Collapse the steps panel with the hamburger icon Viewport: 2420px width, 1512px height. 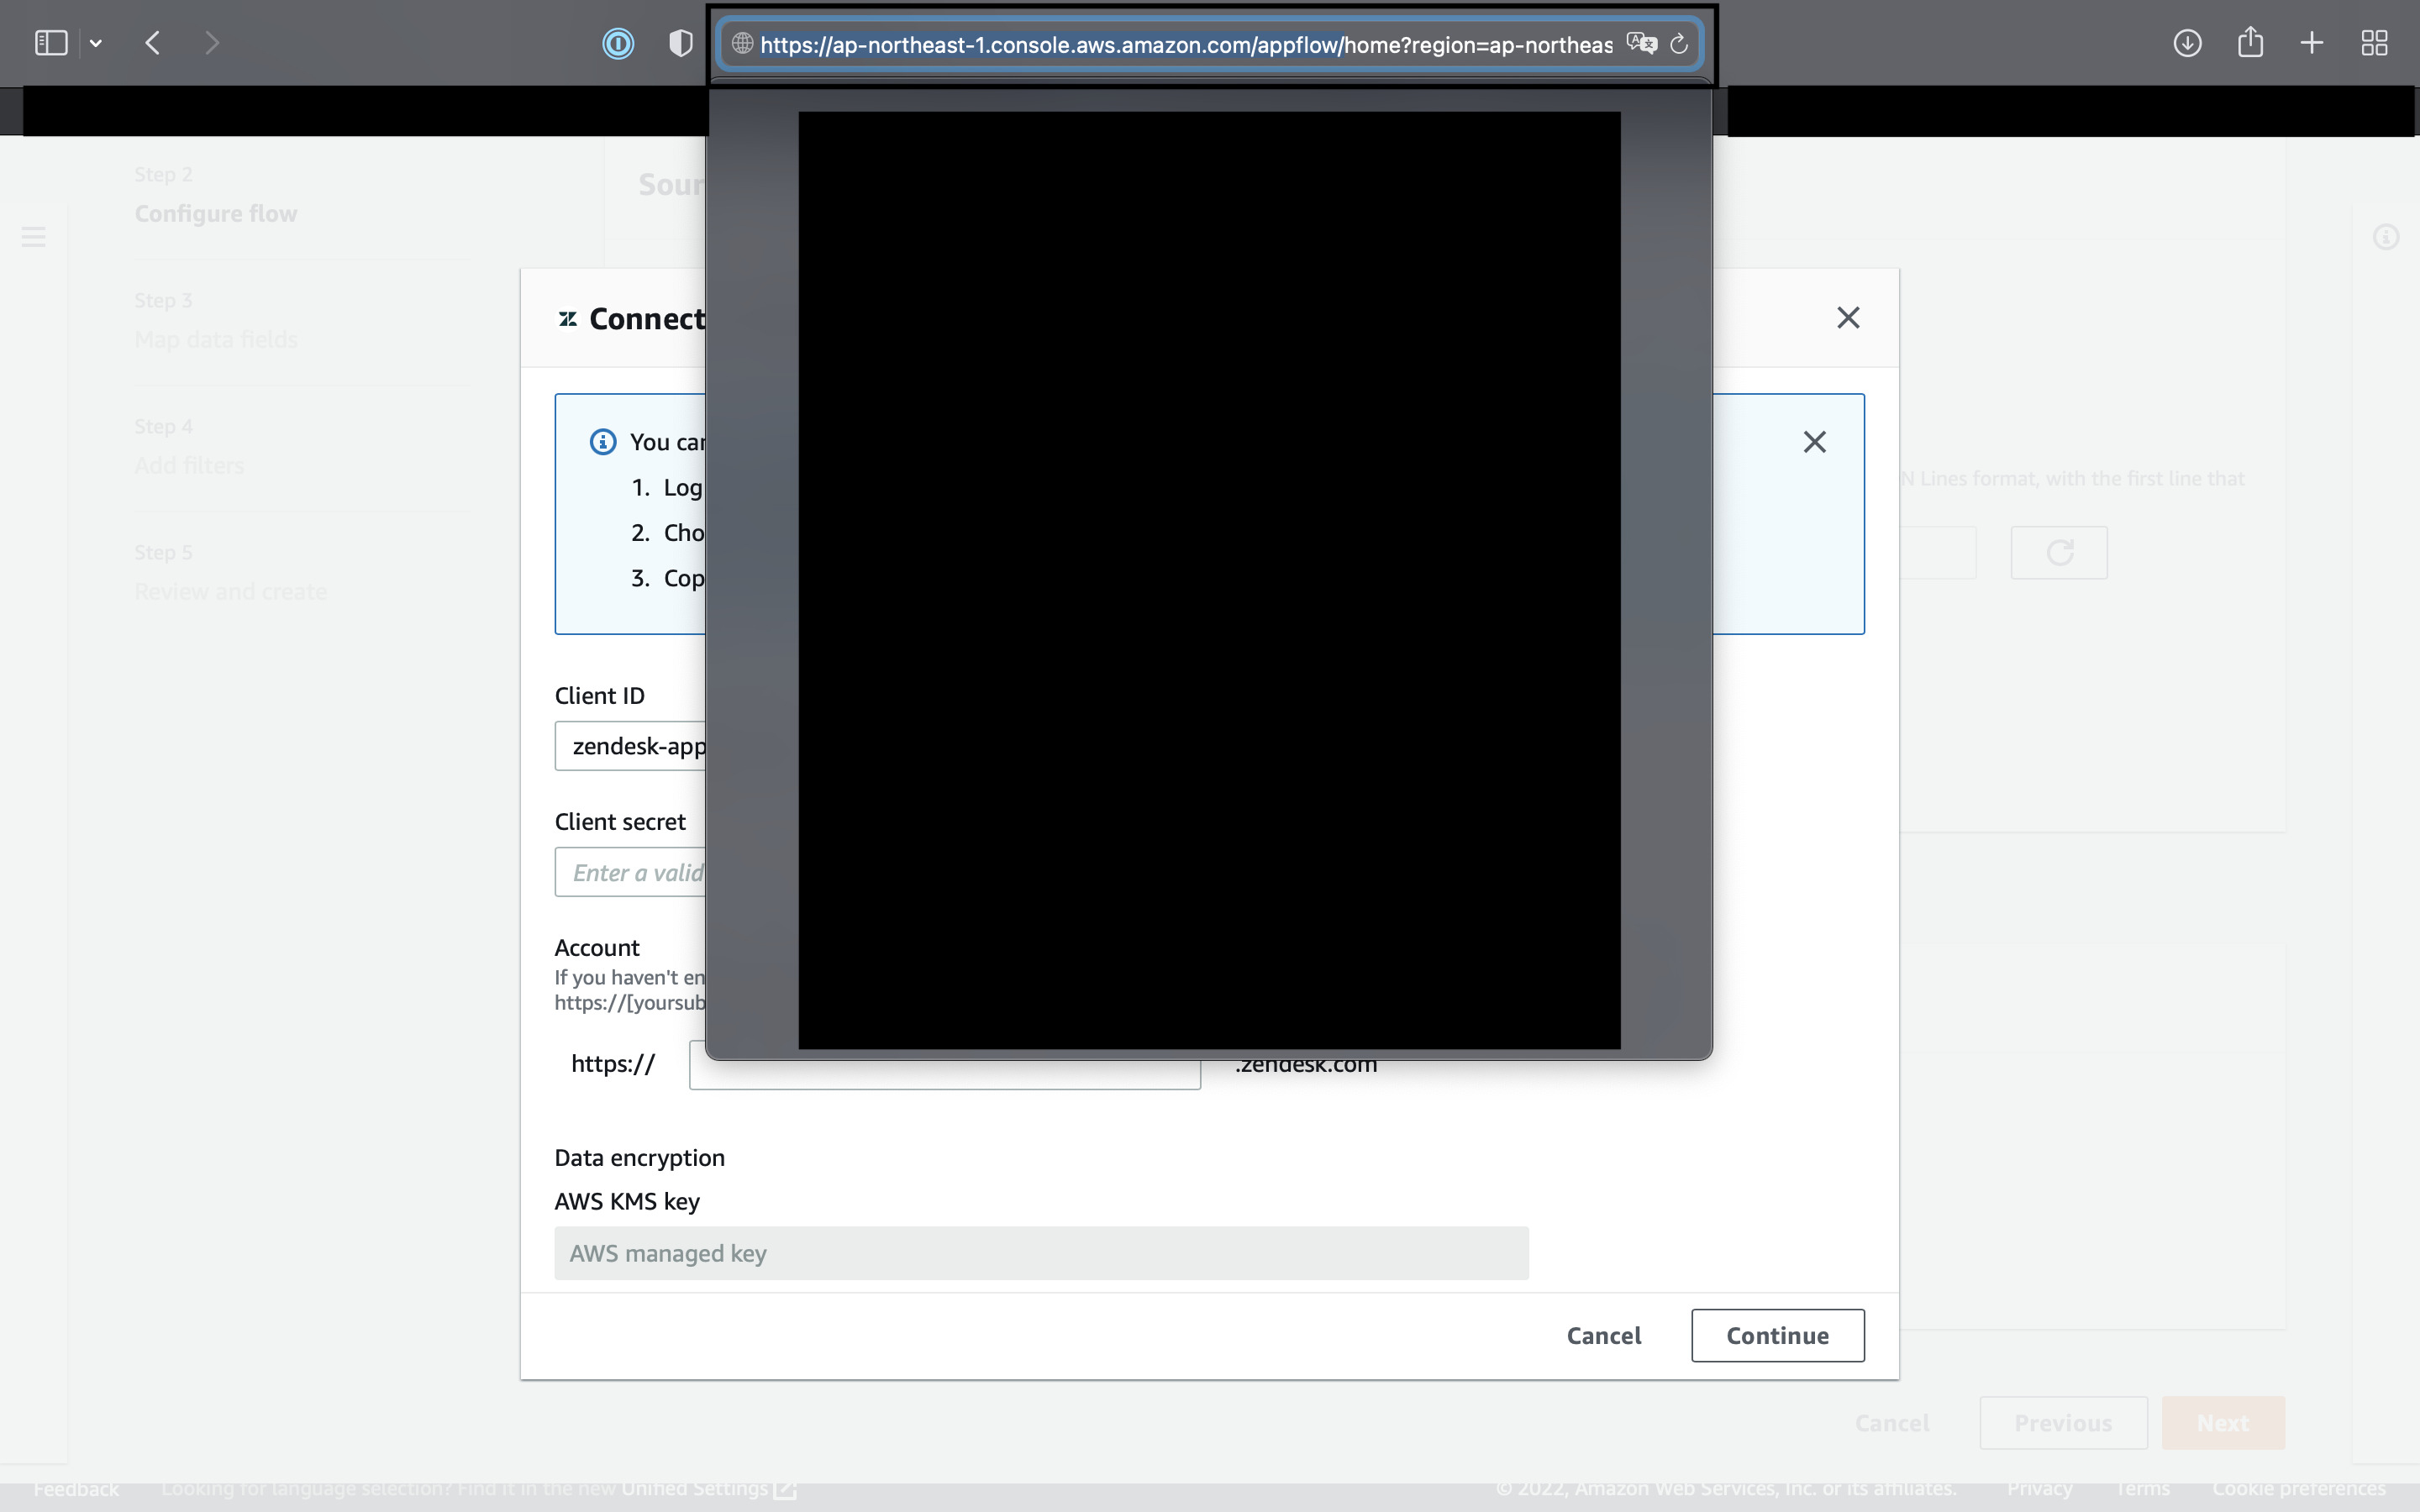33,237
